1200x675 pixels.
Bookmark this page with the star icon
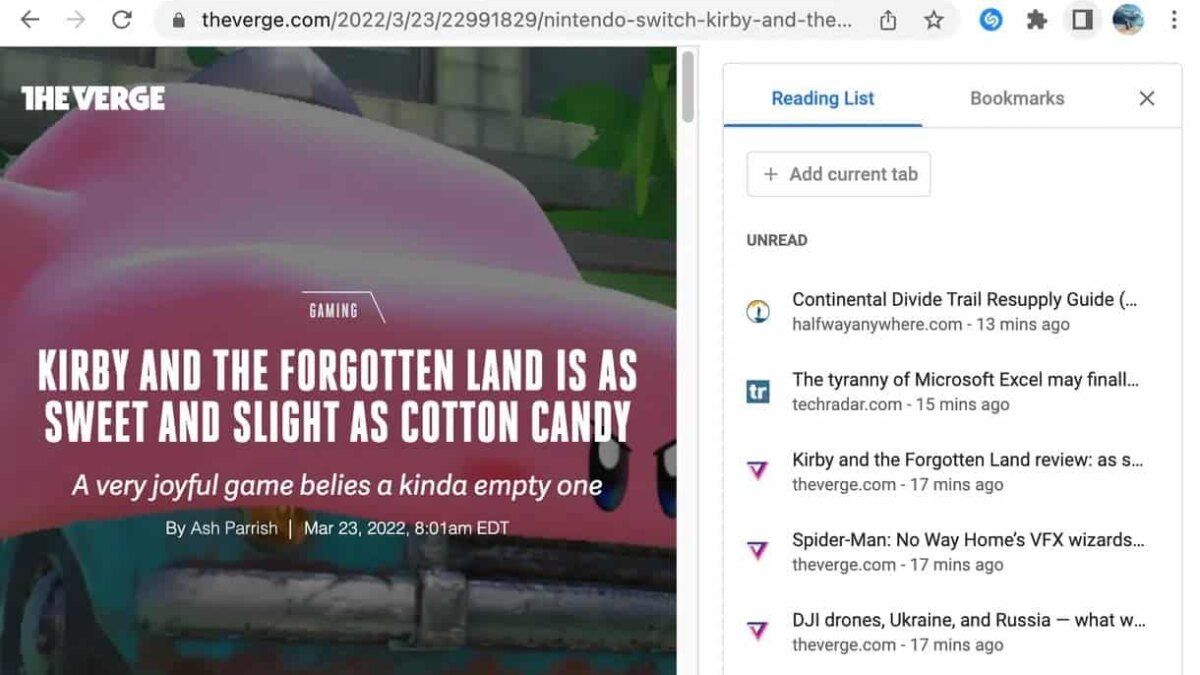click(x=933, y=19)
